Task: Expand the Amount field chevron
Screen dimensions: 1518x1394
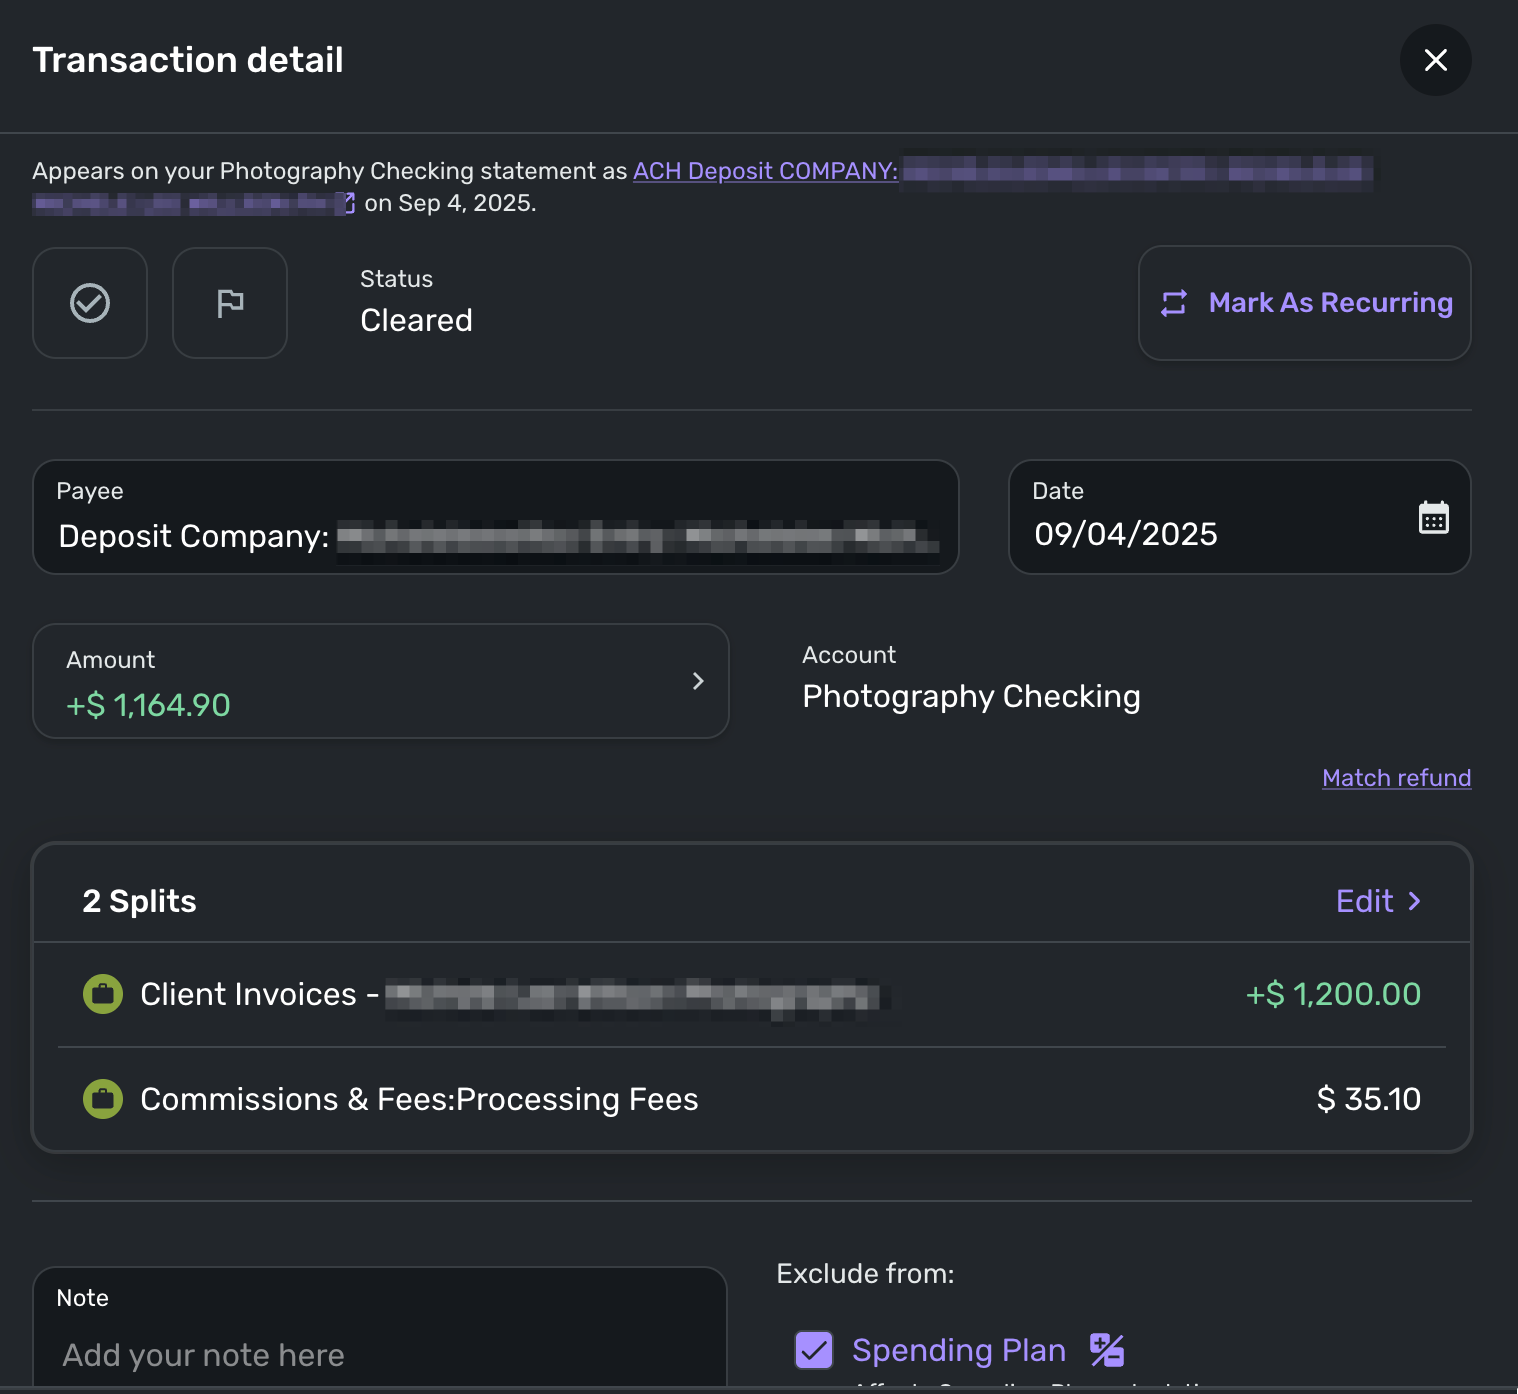Action: (698, 681)
